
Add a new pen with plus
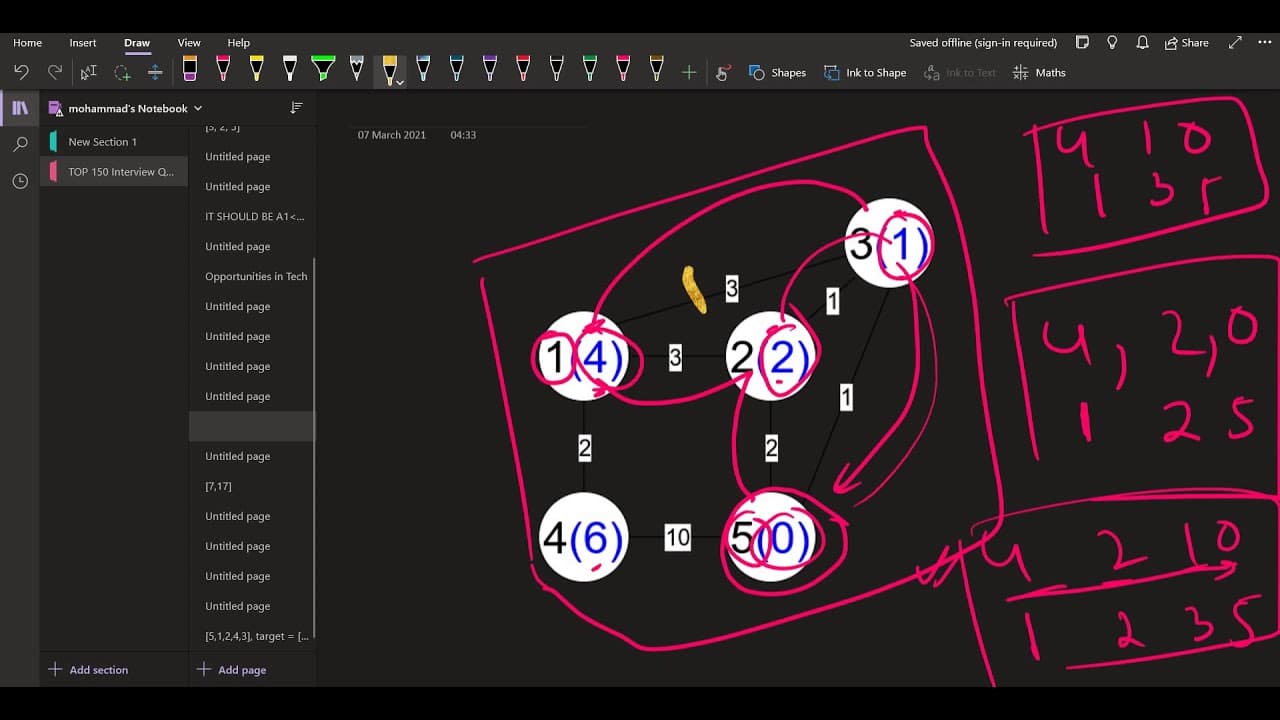coord(689,72)
